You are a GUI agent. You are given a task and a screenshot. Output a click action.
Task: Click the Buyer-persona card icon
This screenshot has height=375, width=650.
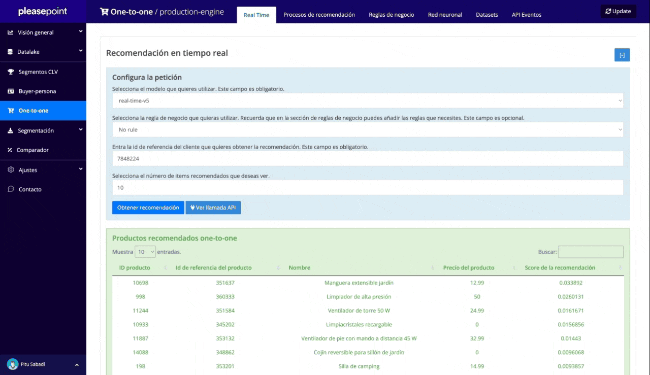click(x=11, y=91)
